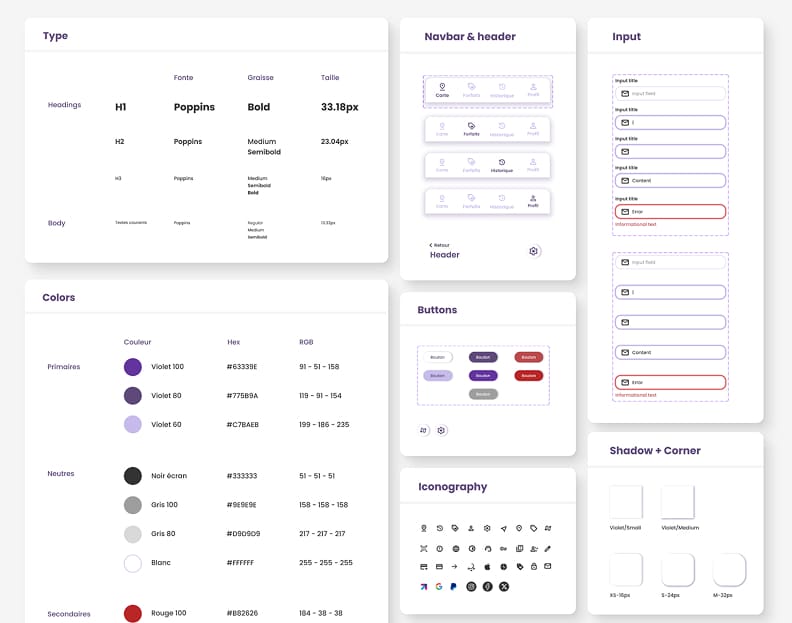
Task: Click the Apple logo icon in Iconography
Action: pos(487,567)
